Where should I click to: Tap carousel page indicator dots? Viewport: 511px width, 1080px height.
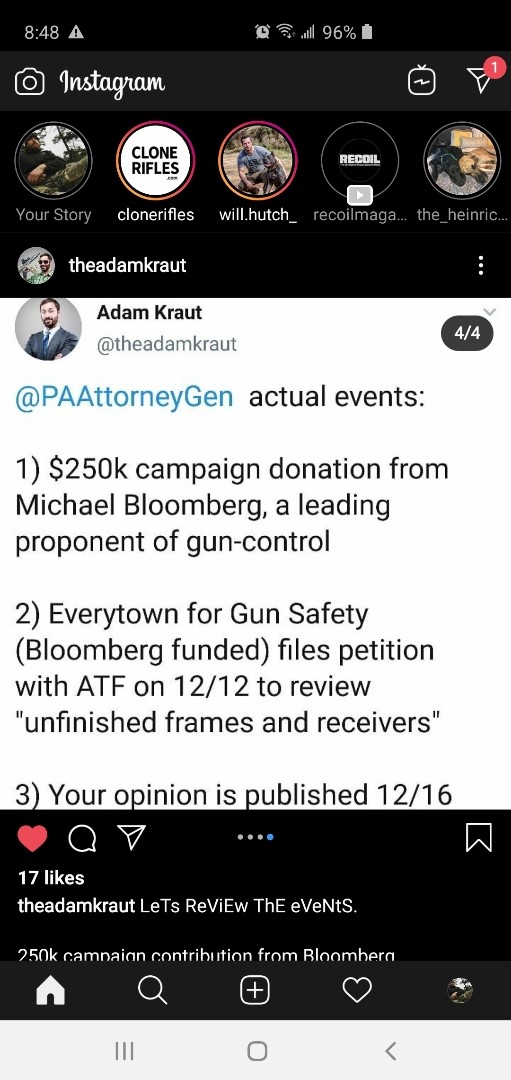click(256, 837)
